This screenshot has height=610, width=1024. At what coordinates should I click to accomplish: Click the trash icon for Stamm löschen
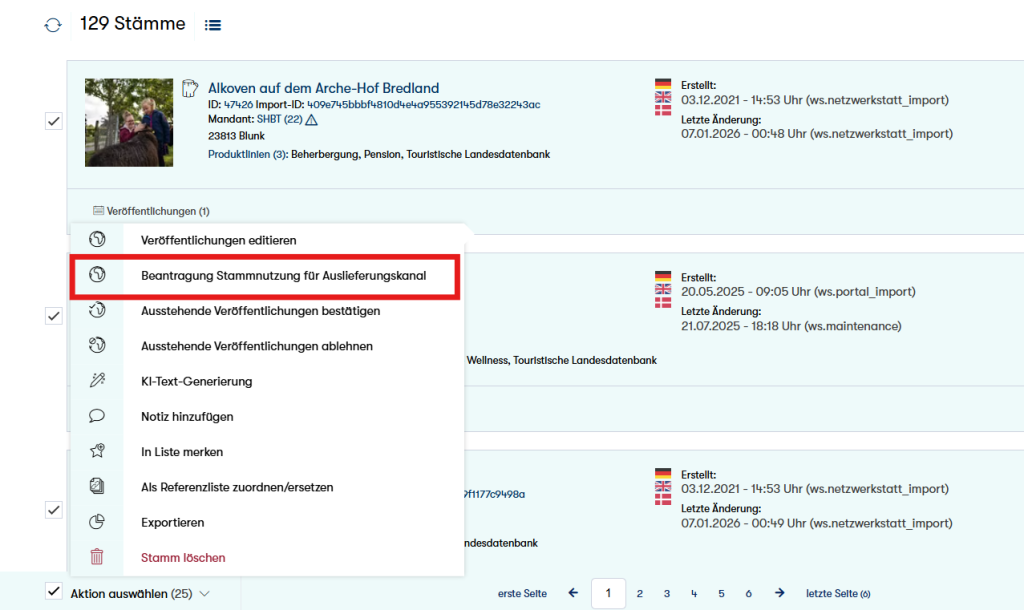point(97,557)
